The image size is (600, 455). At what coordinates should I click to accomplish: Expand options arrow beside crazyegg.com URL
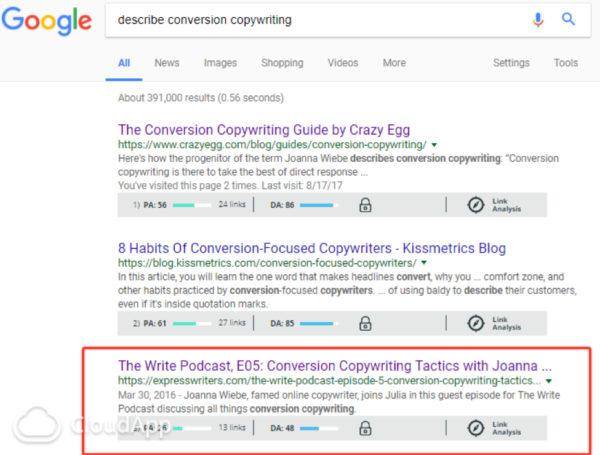point(434,145)
